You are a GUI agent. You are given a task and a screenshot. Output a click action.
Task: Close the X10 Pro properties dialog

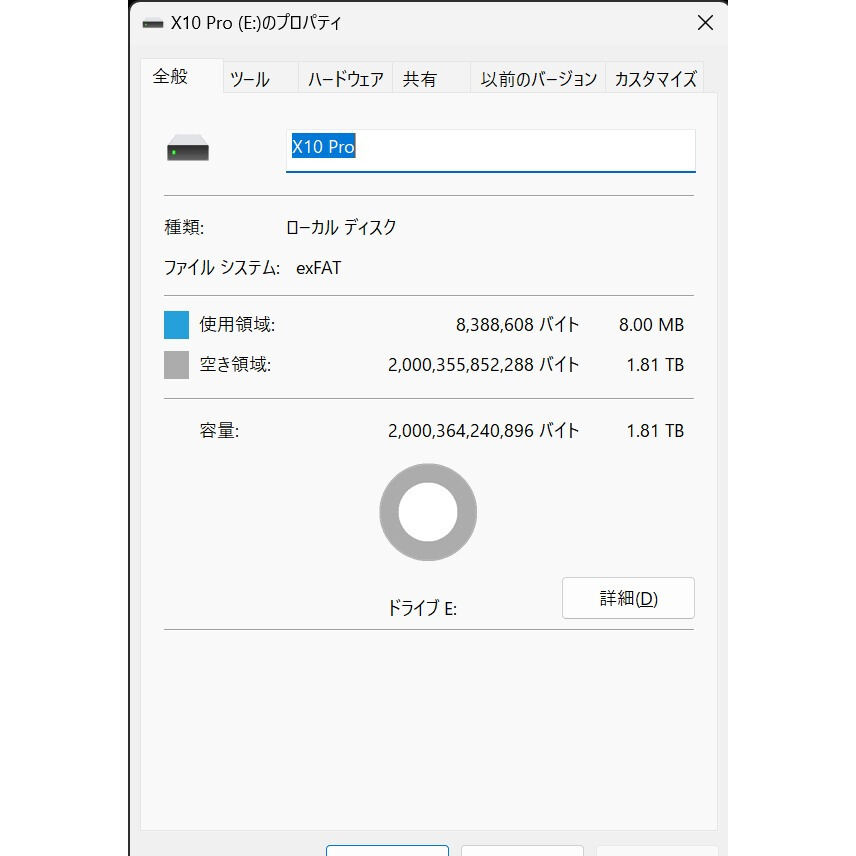705,23
